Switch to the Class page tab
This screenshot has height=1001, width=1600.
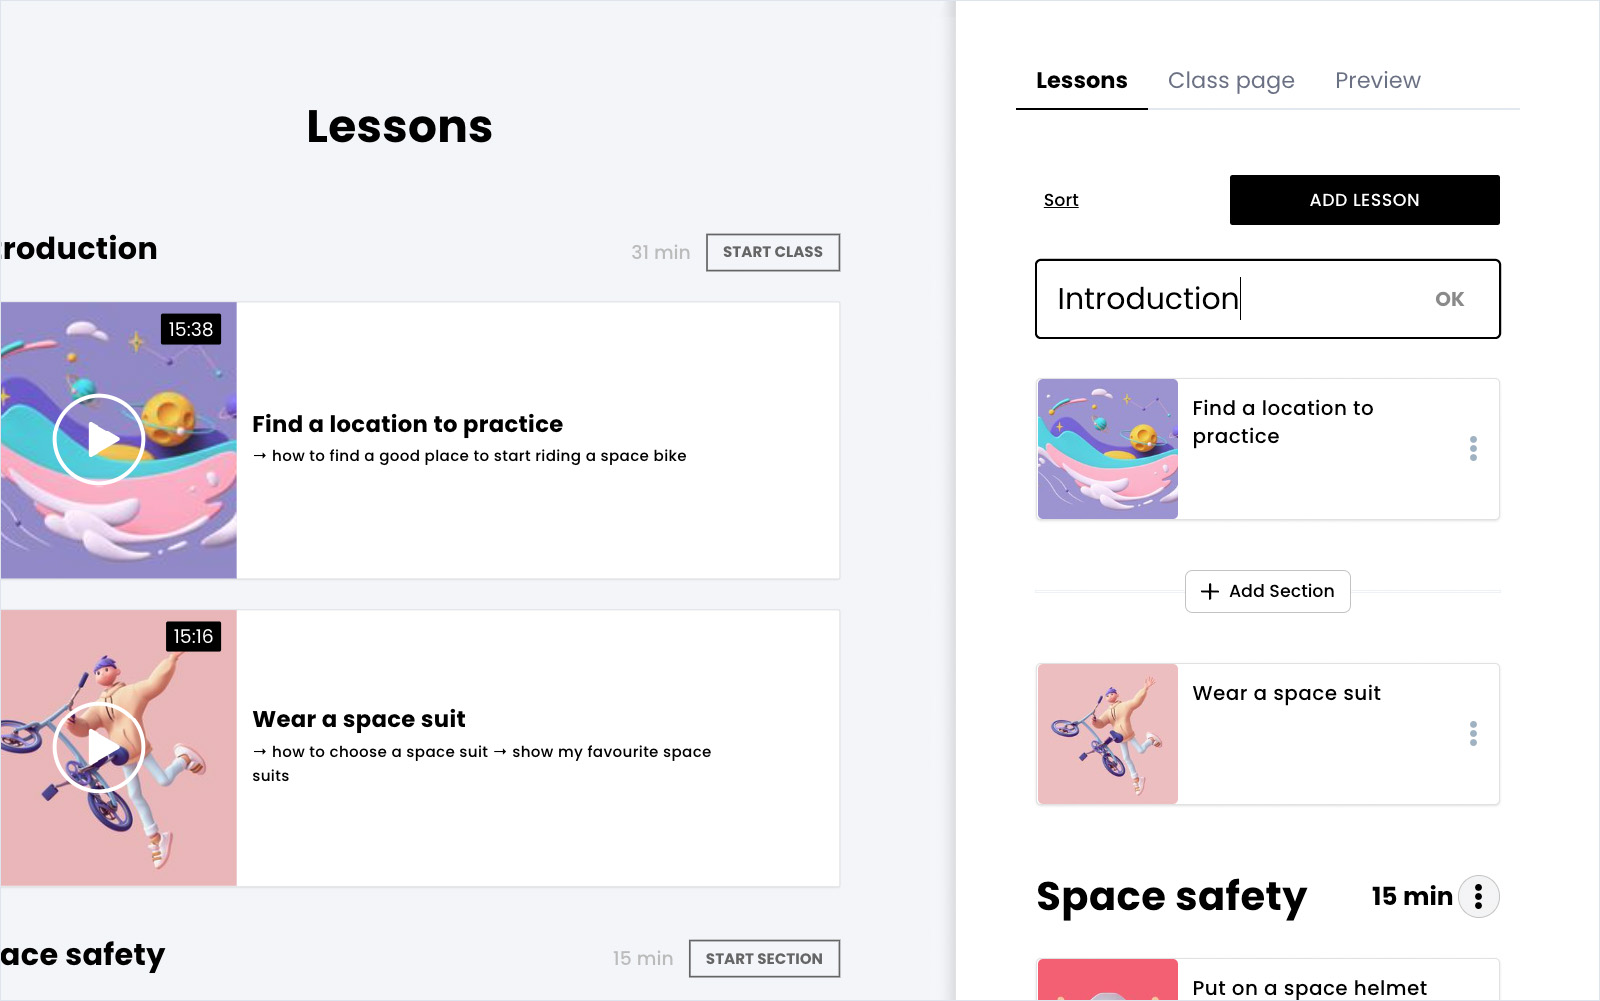(x=1231, y=80)
